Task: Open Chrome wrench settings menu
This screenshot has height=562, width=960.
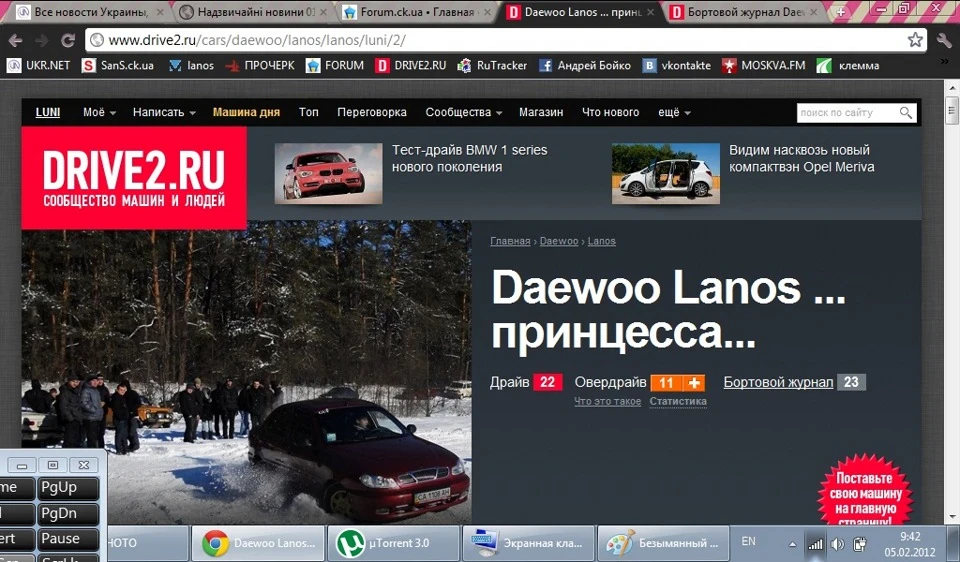Action: 943,40
